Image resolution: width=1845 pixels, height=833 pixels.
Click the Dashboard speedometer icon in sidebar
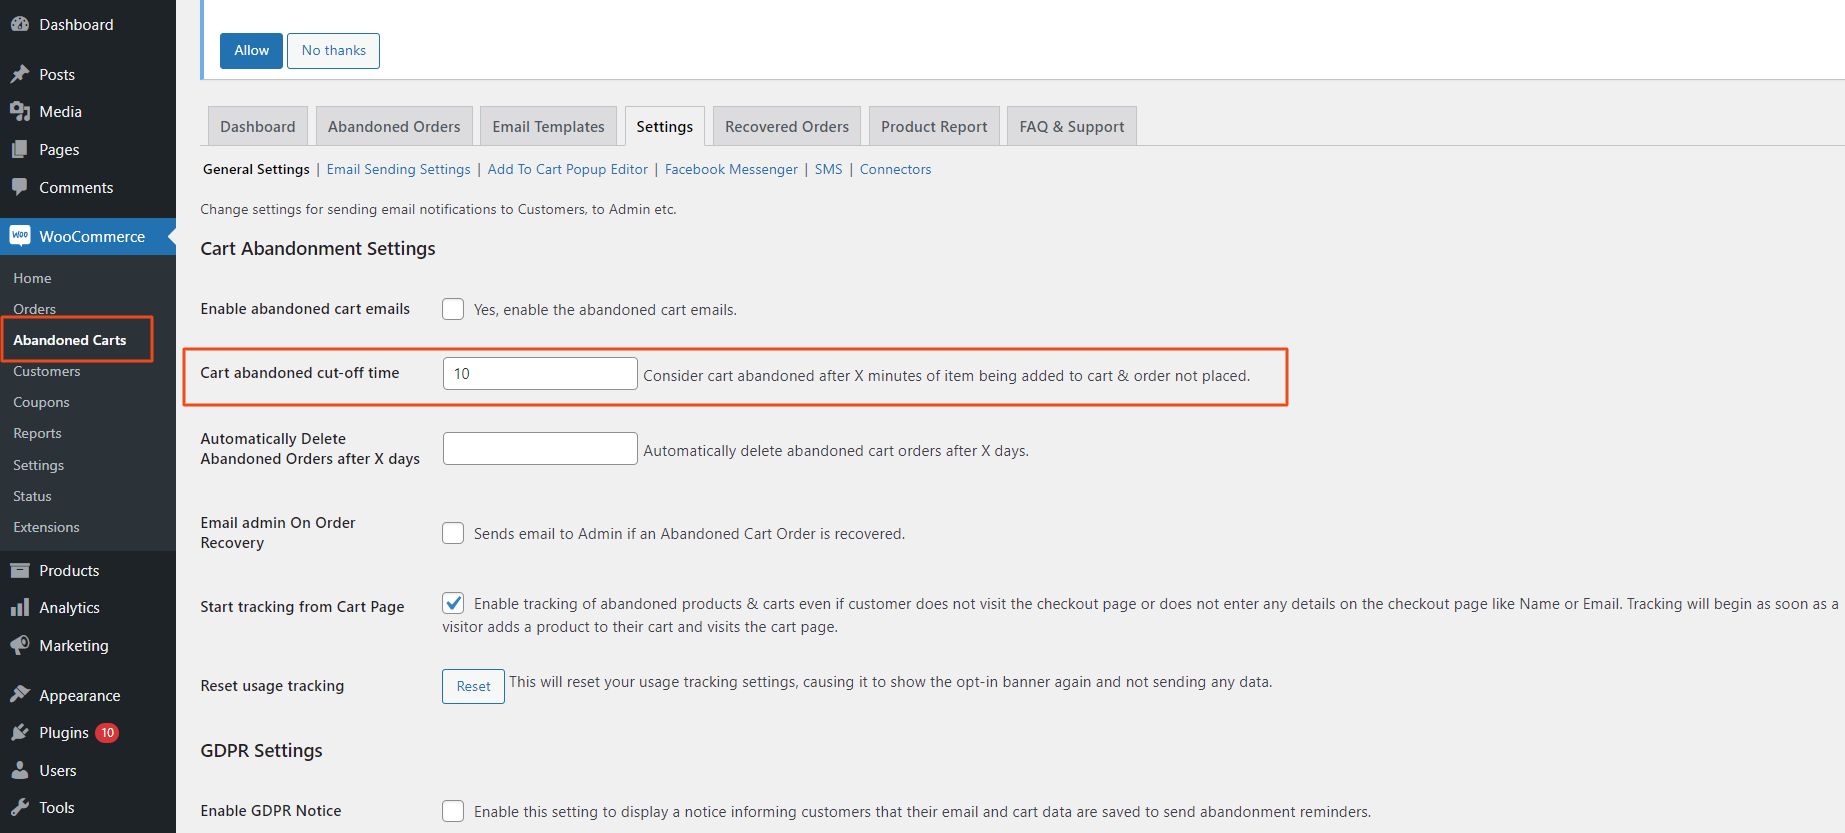[x=20, y=24]
